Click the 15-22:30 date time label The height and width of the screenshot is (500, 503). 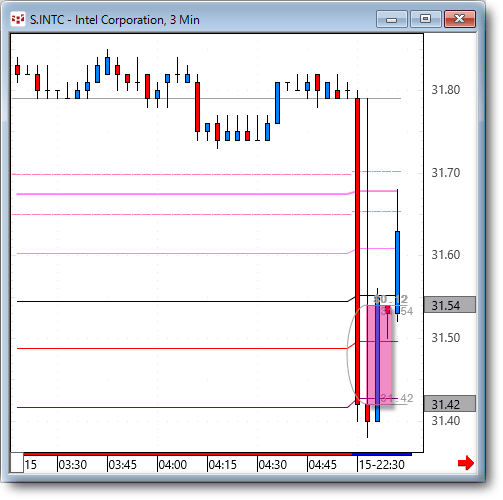tap(382, 464)
